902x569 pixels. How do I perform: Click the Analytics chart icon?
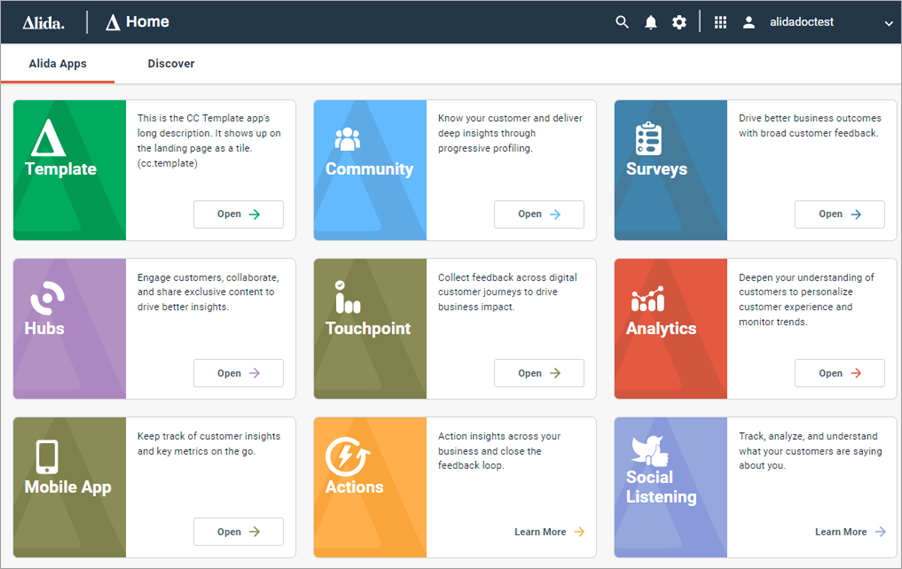(x=648, y=299)
